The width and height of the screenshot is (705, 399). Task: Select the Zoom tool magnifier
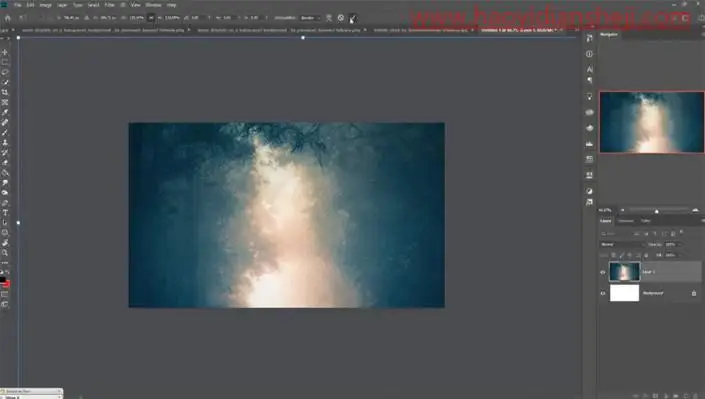pos(5,252)
